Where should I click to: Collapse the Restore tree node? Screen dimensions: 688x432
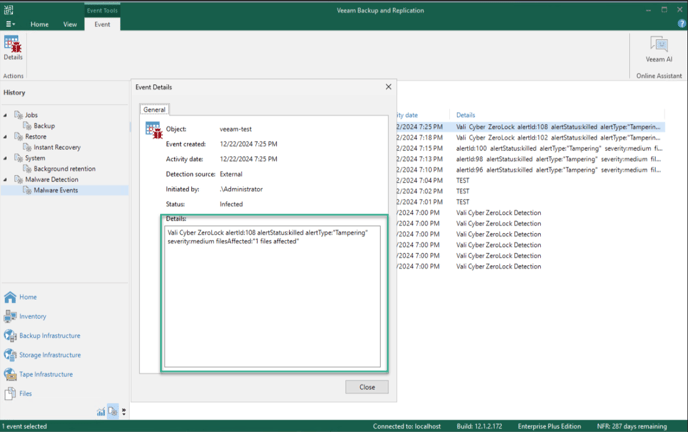tap(5, 137)
